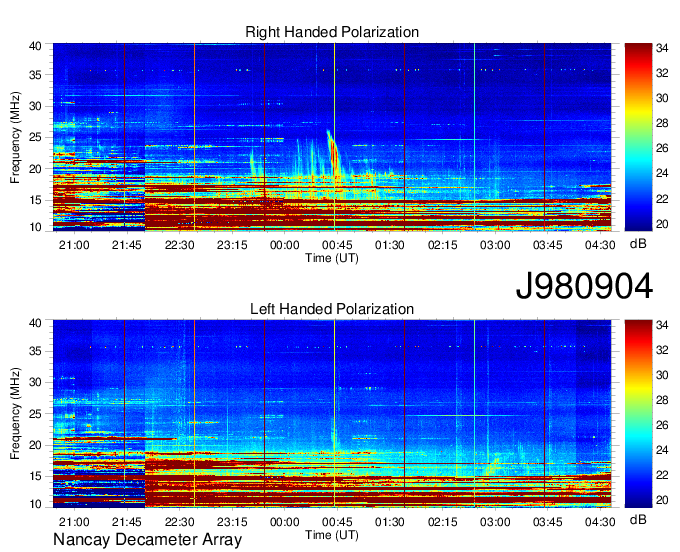Click the 25 MHz tick label on bottom plot
Image resolution: width=680 pixels, height=552 pixels.
(36, 414)
